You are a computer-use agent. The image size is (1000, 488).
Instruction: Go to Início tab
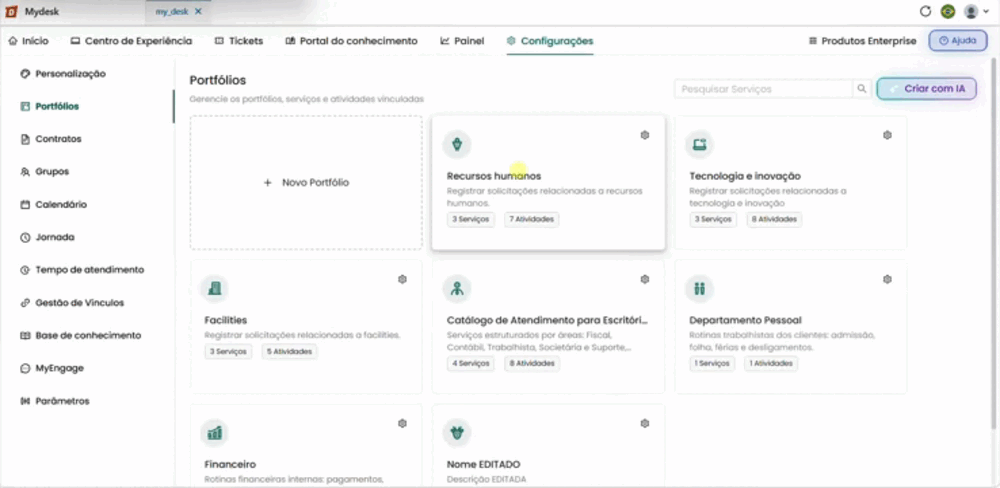point(29,41)
